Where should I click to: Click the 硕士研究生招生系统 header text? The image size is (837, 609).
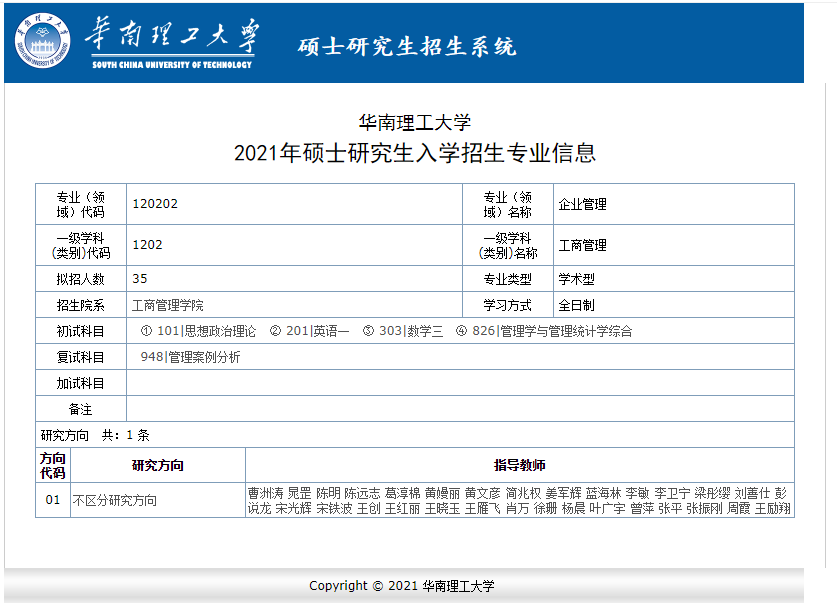(x=407, y=47)
